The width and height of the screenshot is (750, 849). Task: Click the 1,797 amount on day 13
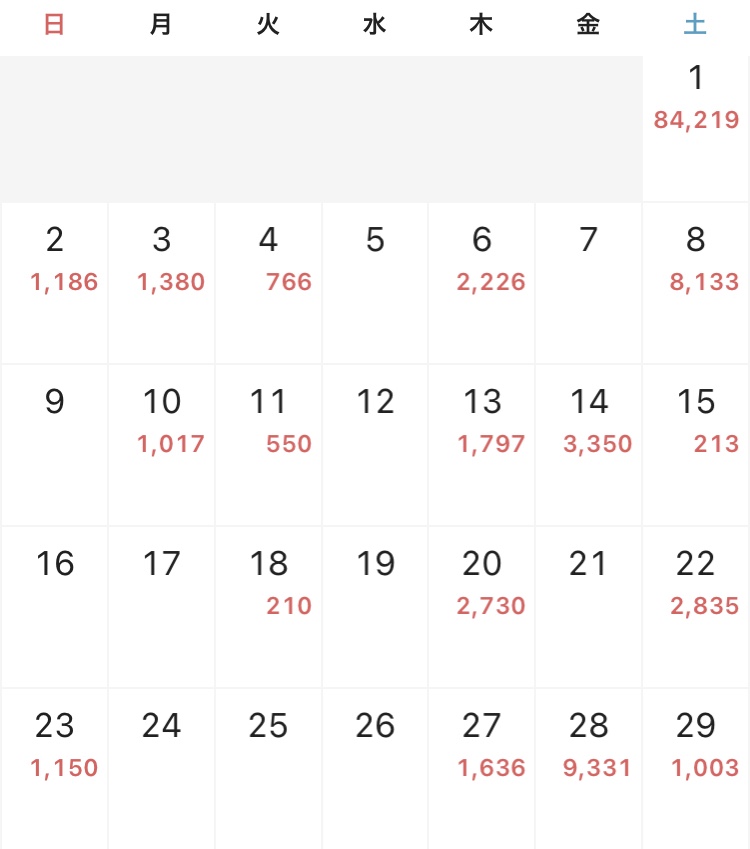coord(491,444)
